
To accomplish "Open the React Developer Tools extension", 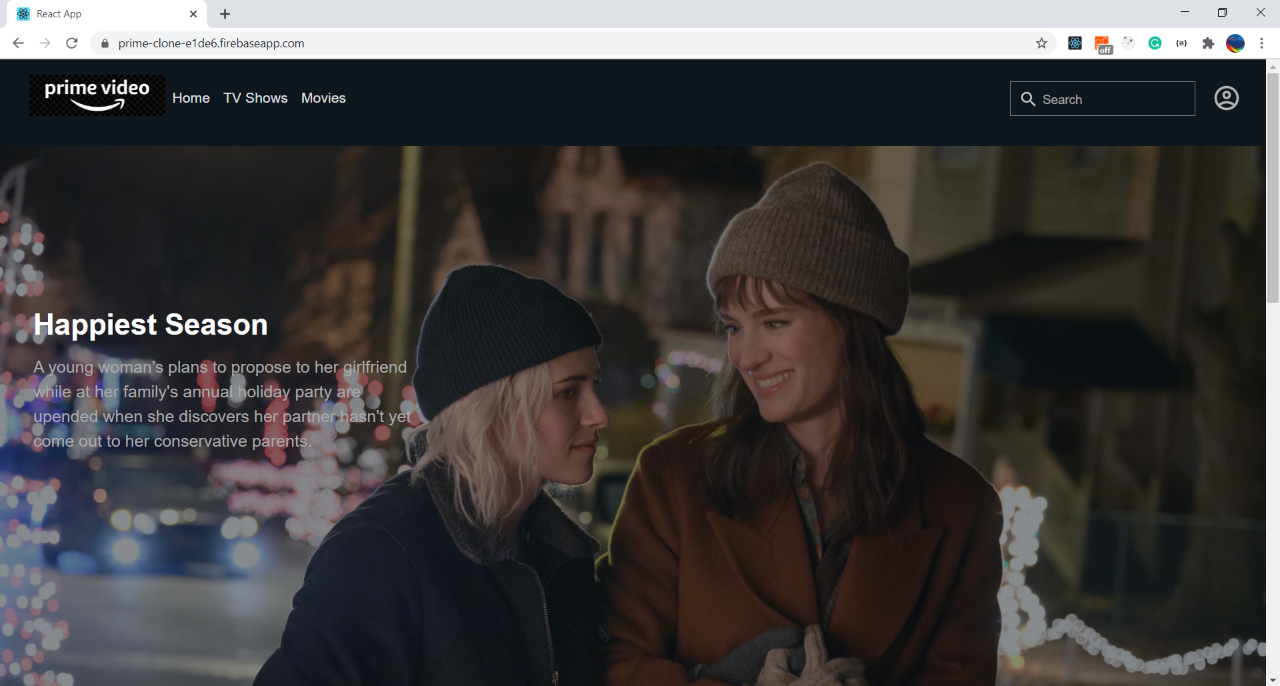I will 1075,43.
